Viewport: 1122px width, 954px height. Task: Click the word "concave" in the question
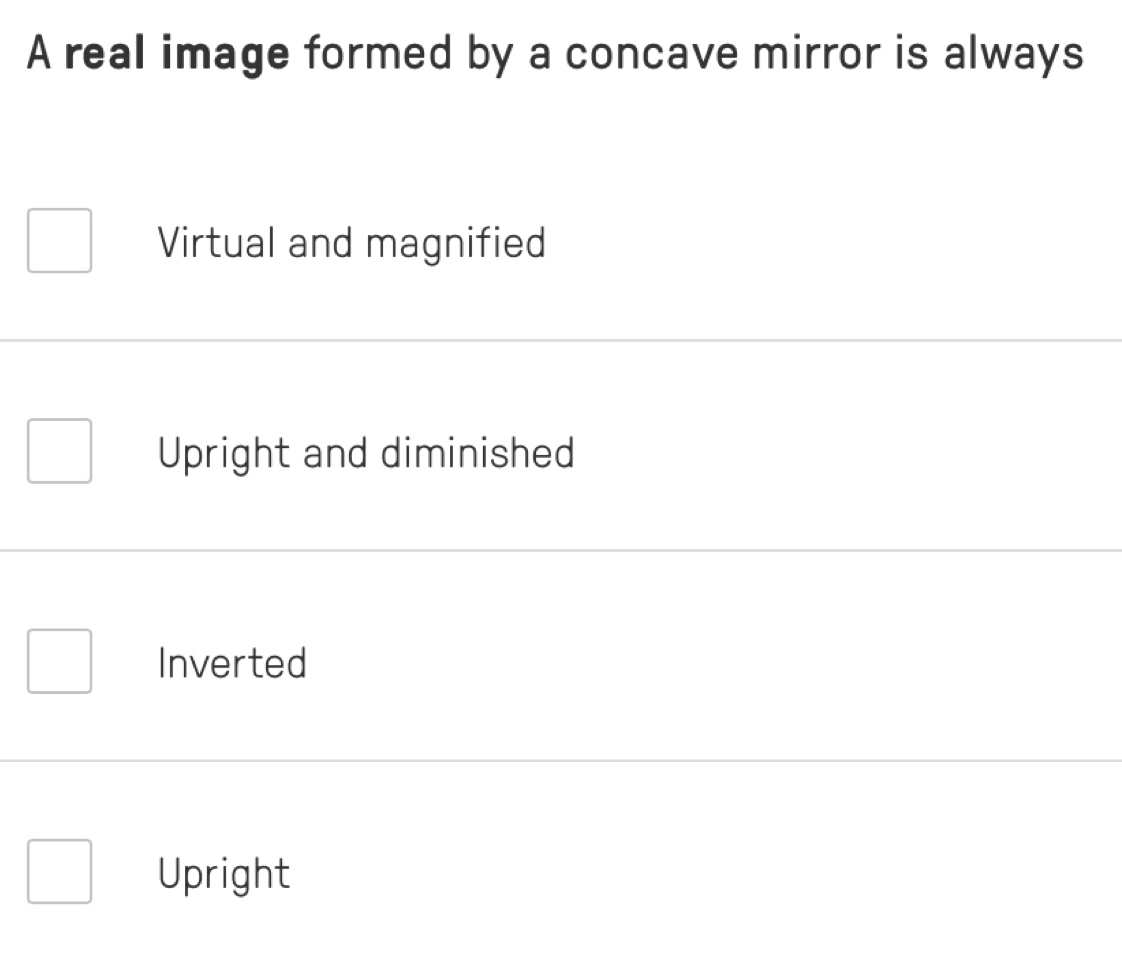(x=653, y=54)
